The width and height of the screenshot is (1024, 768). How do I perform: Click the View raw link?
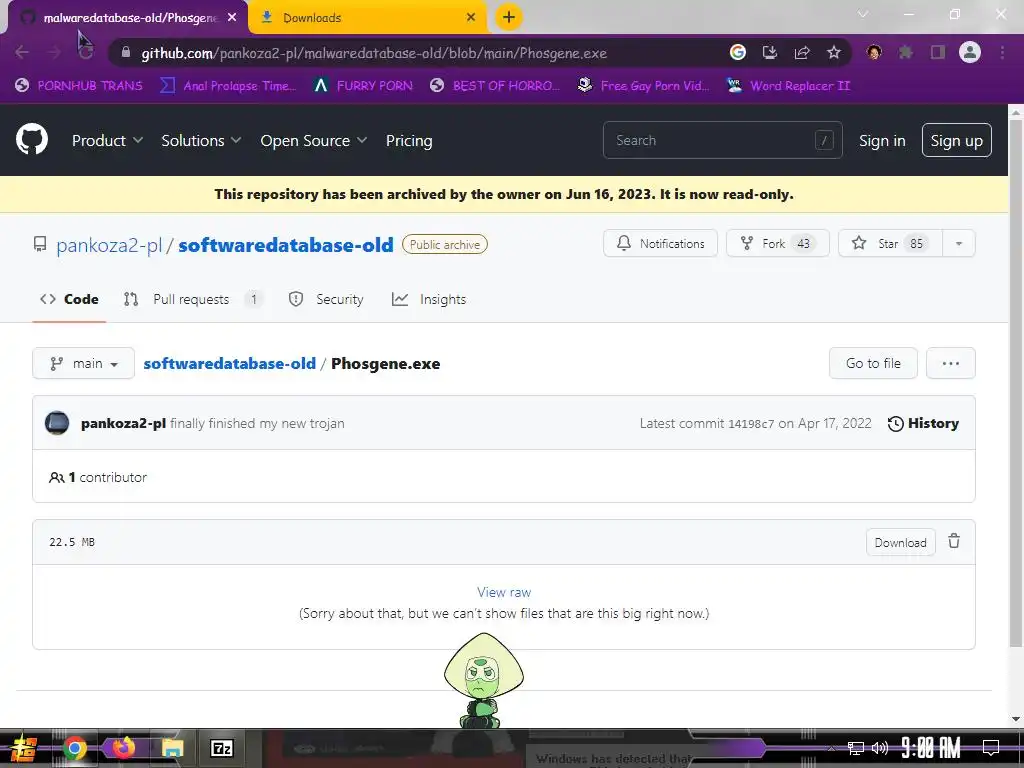tap(504, 592)
